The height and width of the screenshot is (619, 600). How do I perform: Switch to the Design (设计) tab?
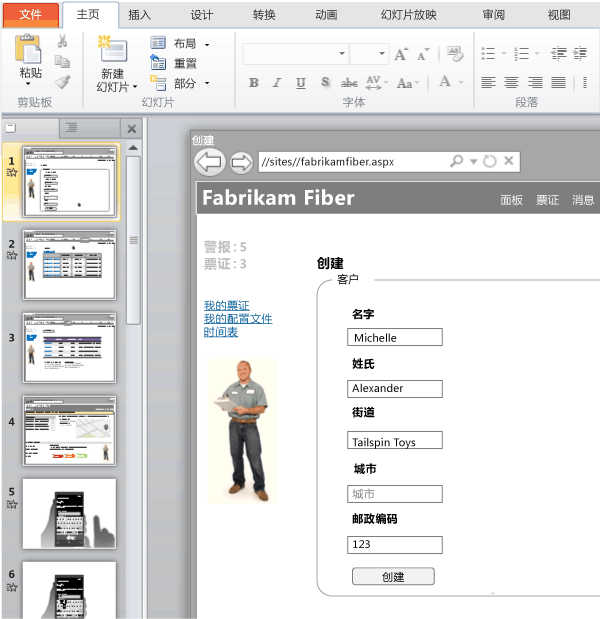202,15
